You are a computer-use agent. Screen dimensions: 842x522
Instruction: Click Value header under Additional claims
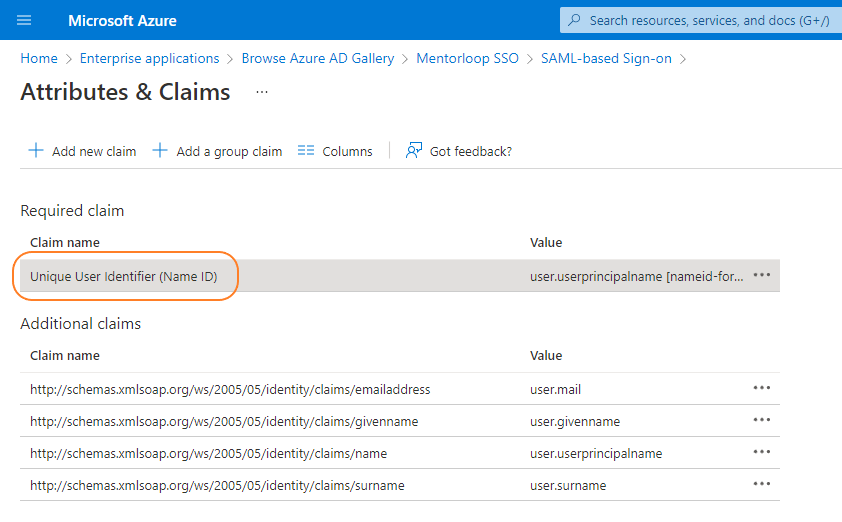[546, 356]
